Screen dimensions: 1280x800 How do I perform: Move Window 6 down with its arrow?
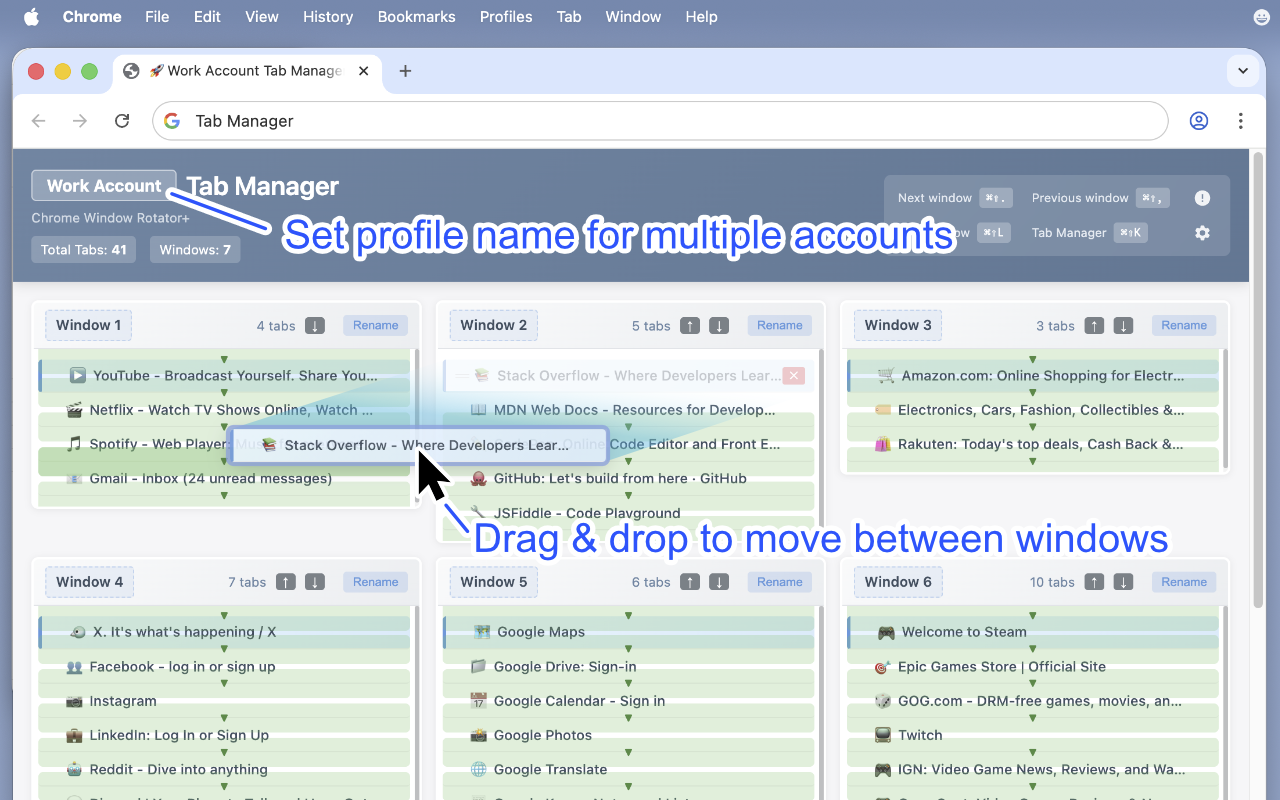(1124, 582)
